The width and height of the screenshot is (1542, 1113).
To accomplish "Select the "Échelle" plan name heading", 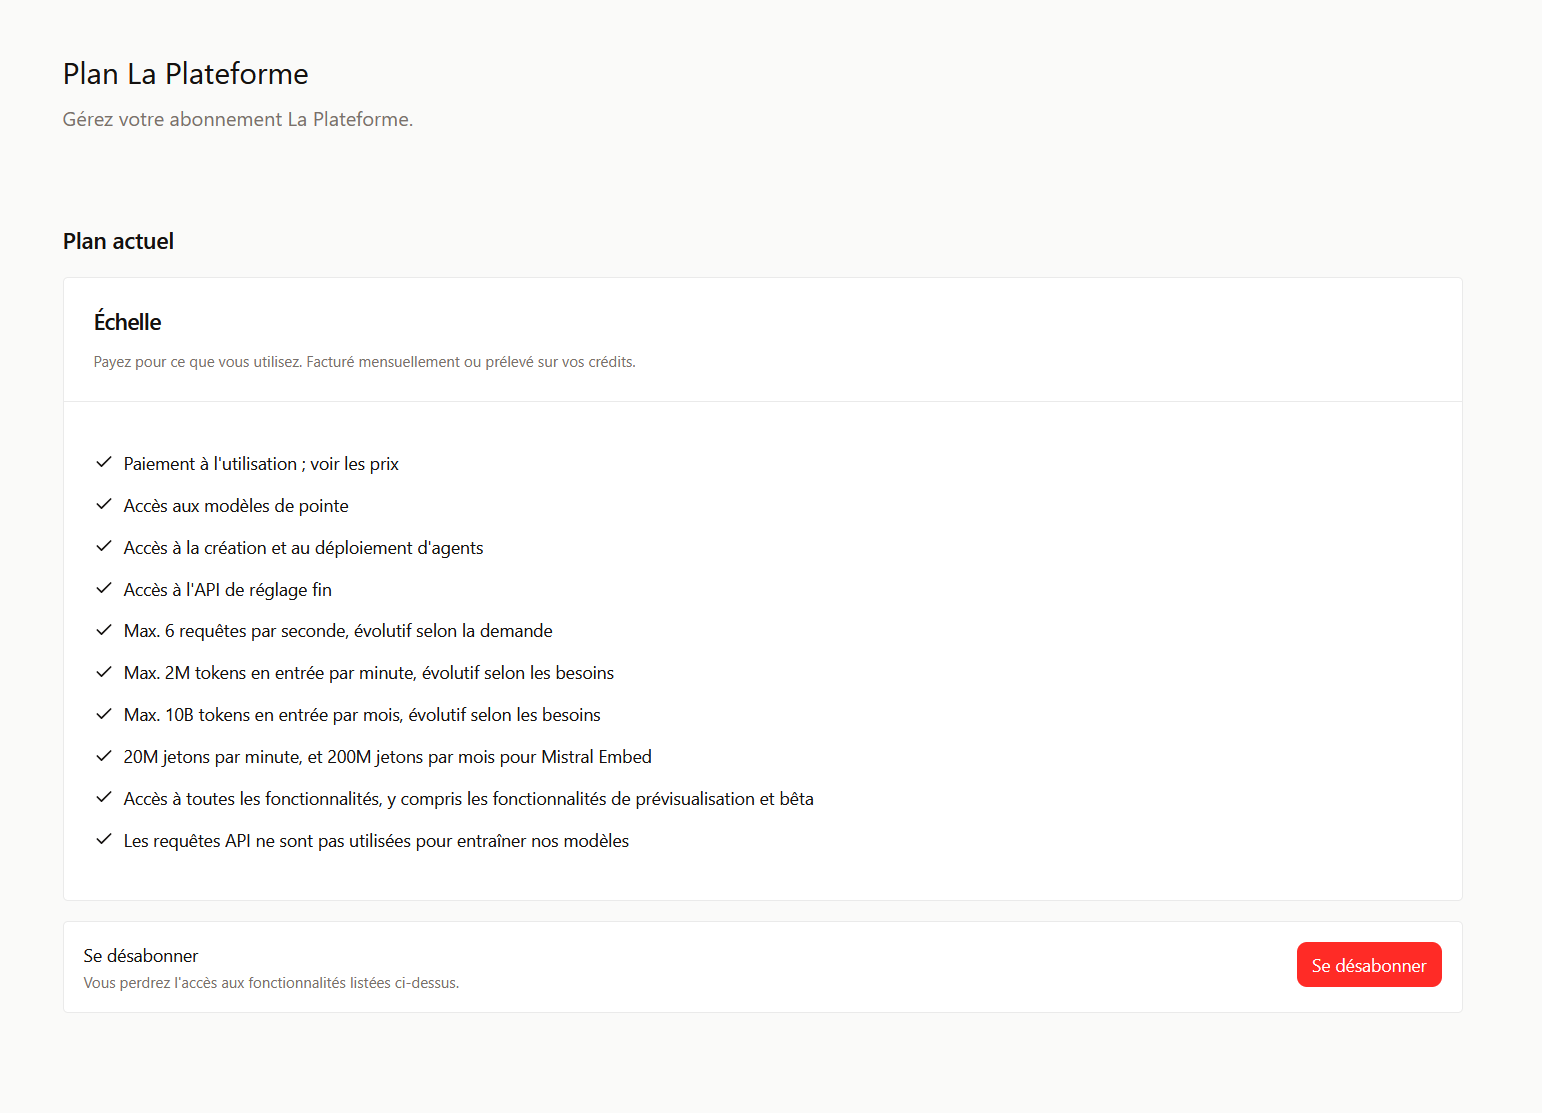I will [x=127, y=322].
